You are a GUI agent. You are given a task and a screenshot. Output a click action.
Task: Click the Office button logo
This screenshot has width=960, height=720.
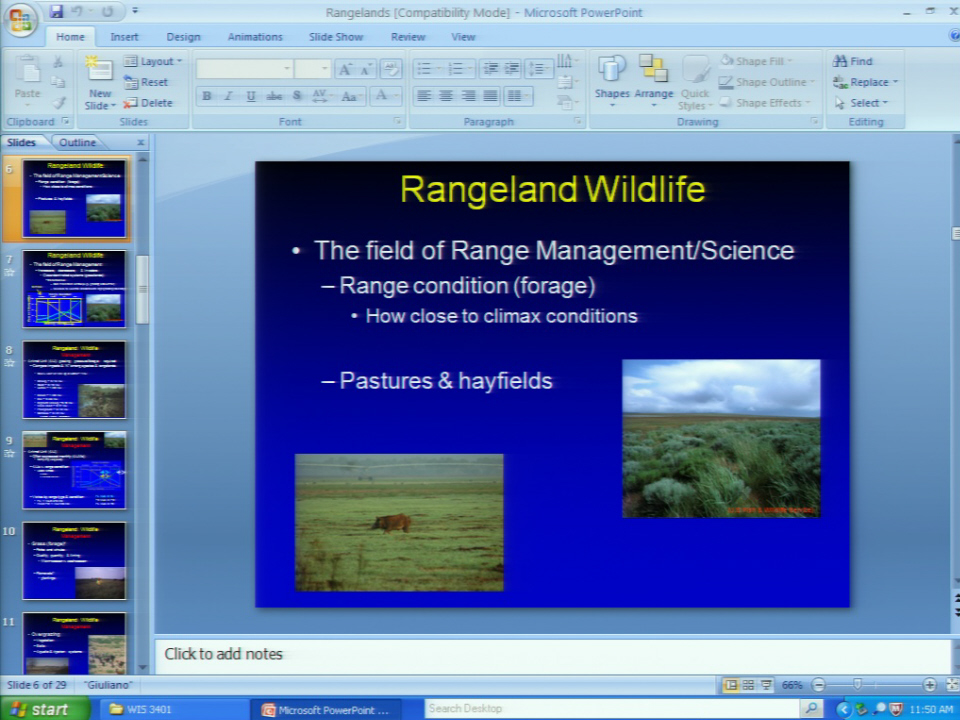[20, 20]
